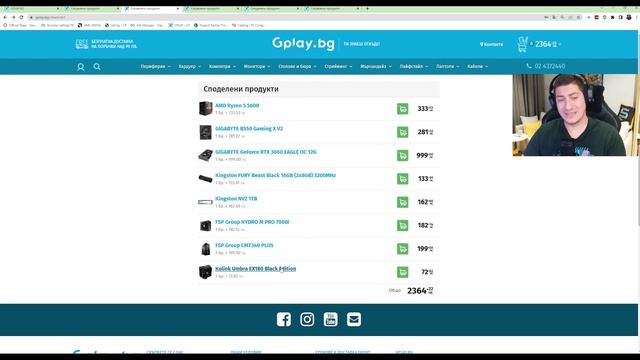
Task: Expand the Столове и бюра menu
Action: pyautogui.click(x=297, y=66)
